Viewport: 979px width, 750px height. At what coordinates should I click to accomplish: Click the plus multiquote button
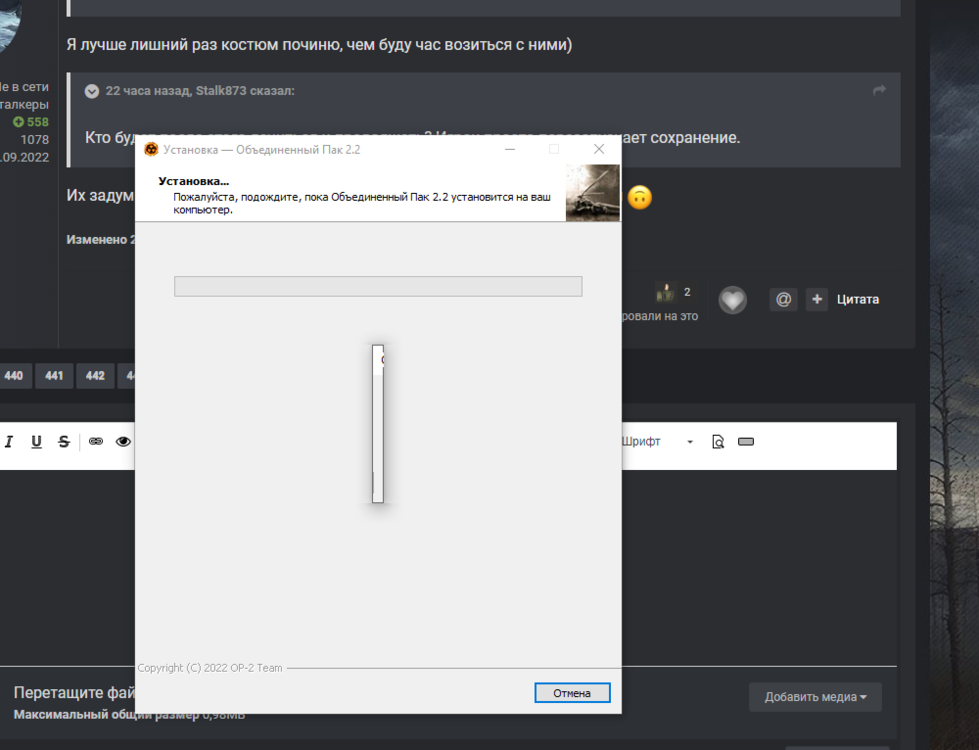click(817, 300)
